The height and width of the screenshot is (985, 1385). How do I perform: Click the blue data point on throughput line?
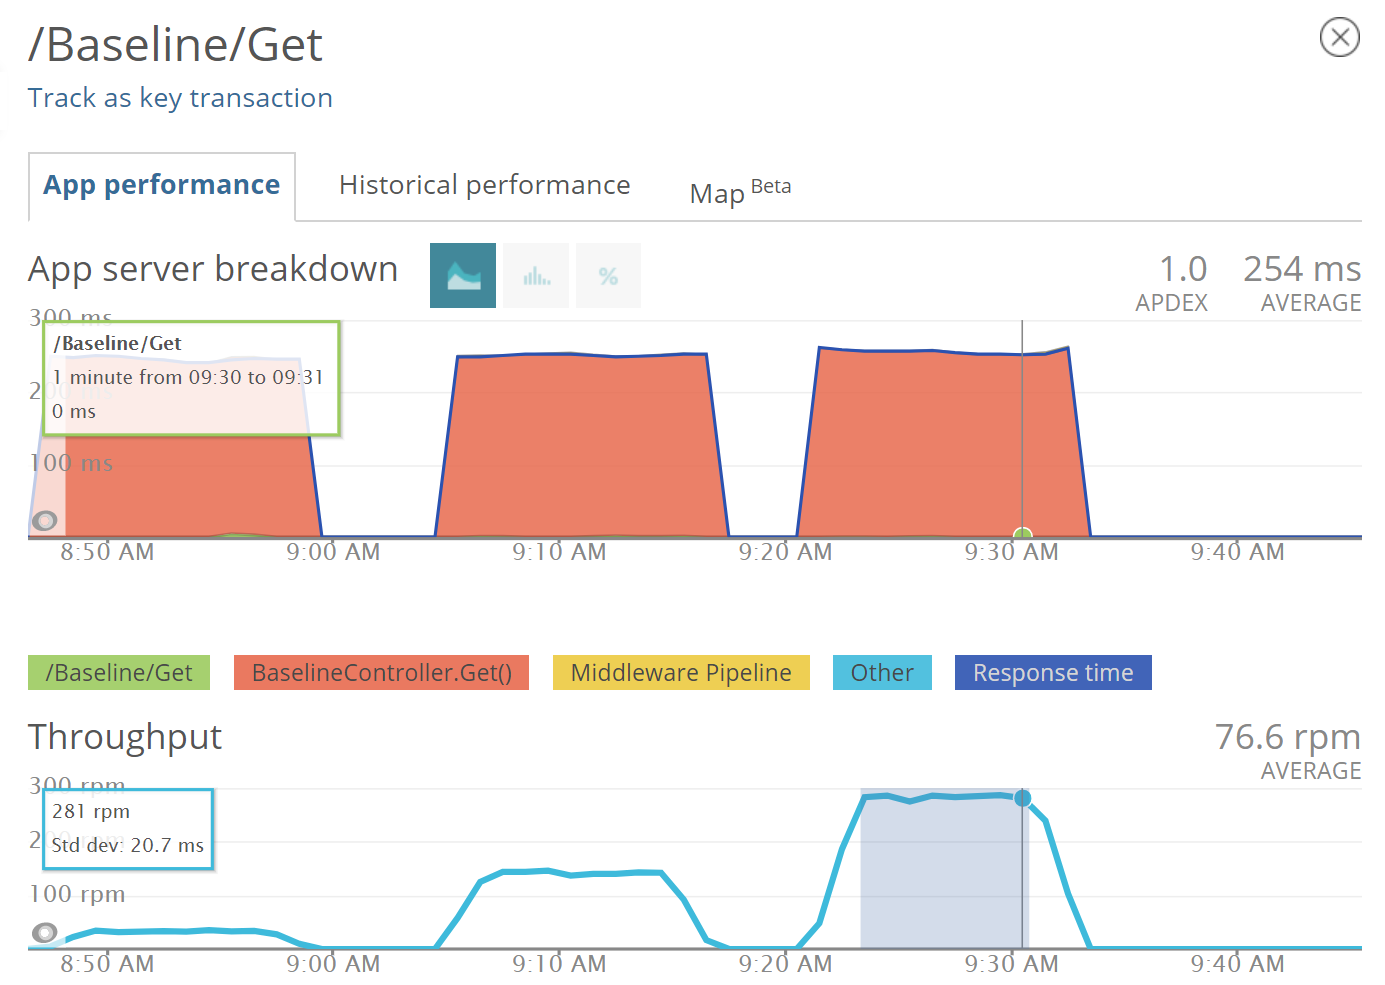tap(1022, 798)
